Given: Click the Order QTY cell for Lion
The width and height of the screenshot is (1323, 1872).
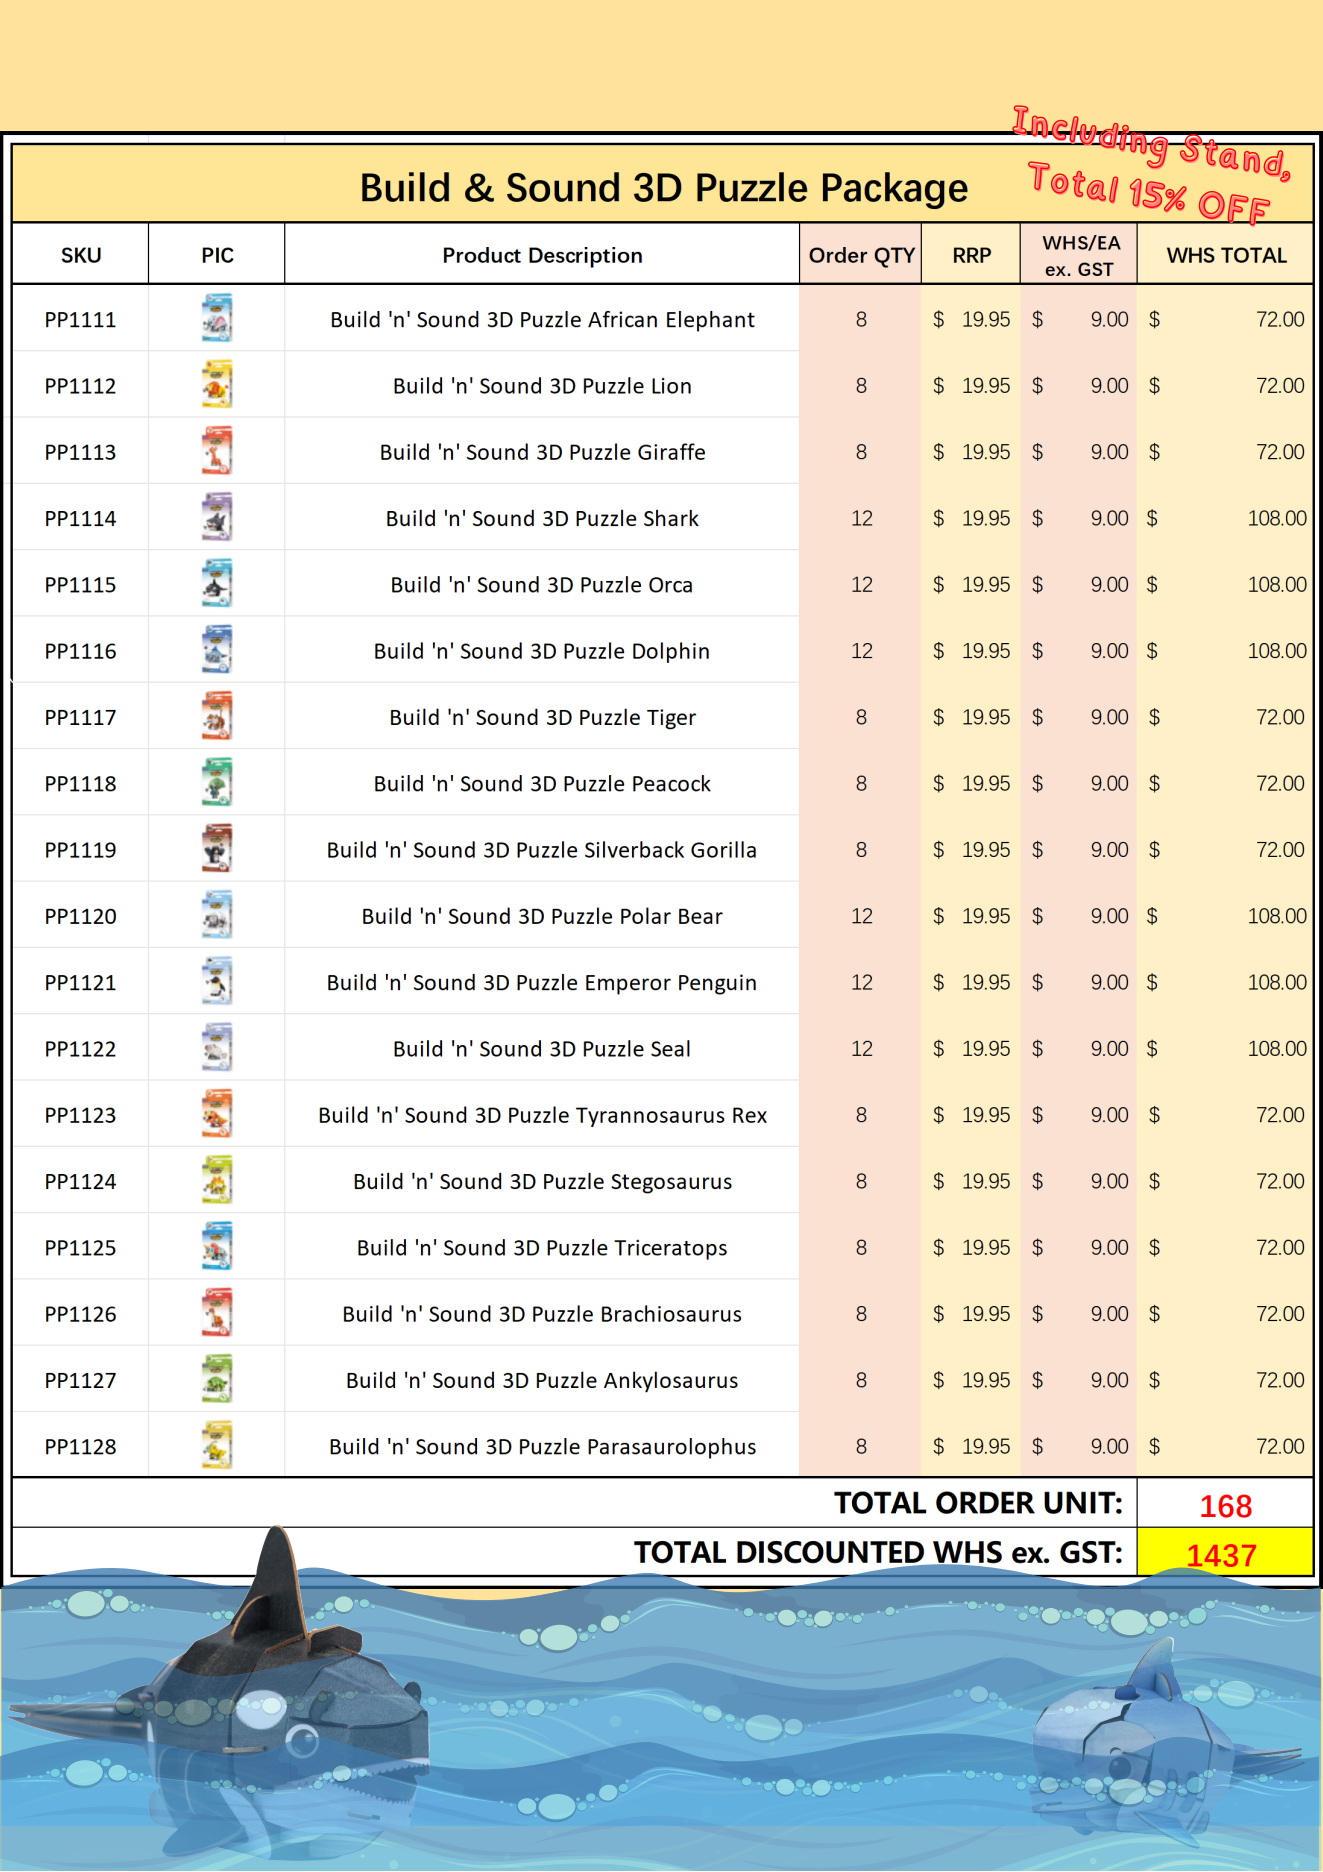Looking at the screenshot, I should coord(860,386).
